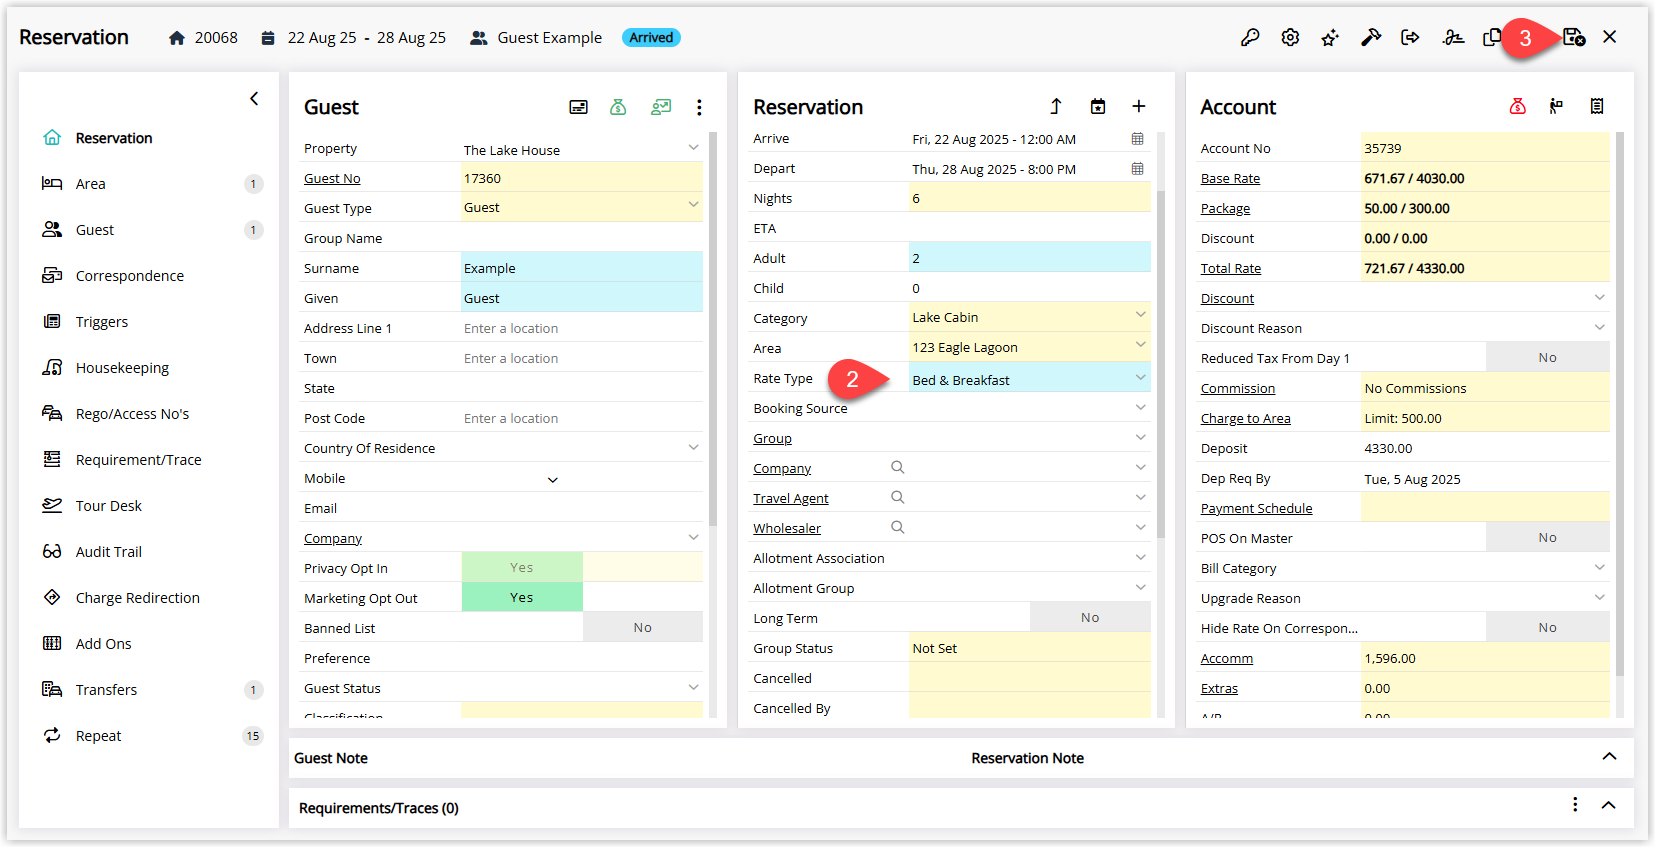The image size is (1656, 848).
Task: Collapse the left sidebar menu
Action: click(x=254, y=98)
